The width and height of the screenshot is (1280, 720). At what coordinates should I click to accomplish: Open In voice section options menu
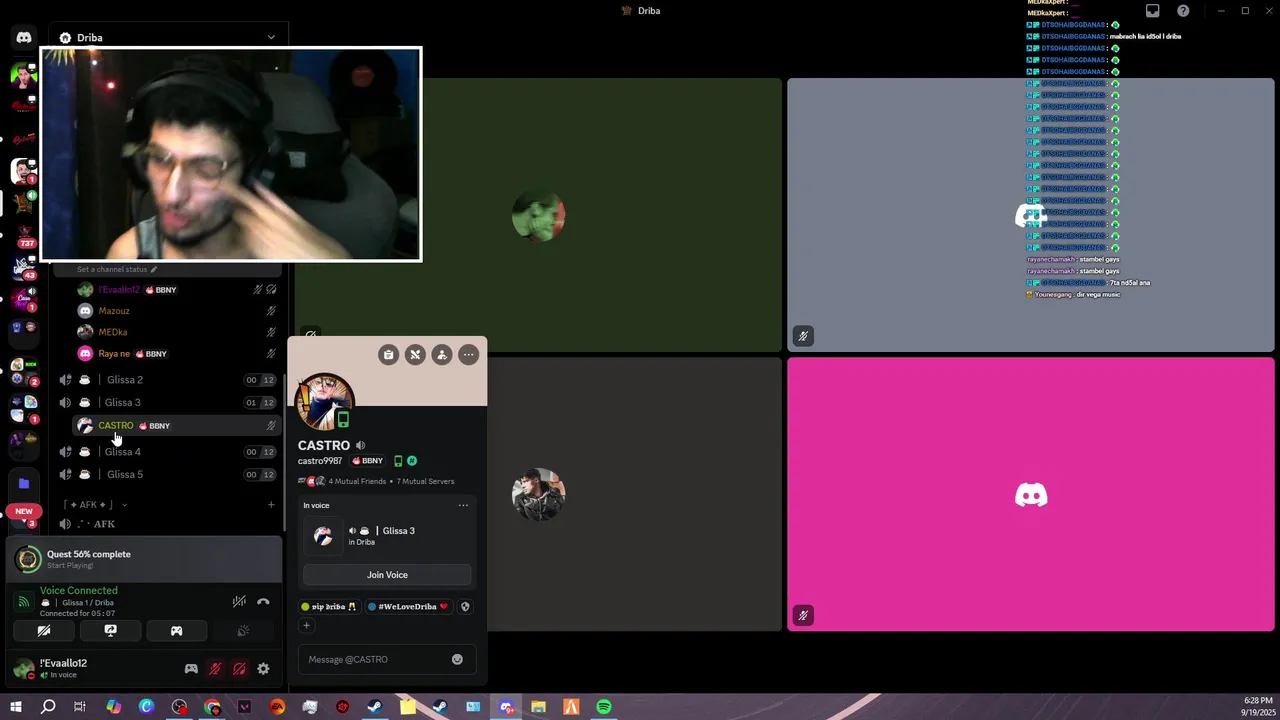coord(463,505)
